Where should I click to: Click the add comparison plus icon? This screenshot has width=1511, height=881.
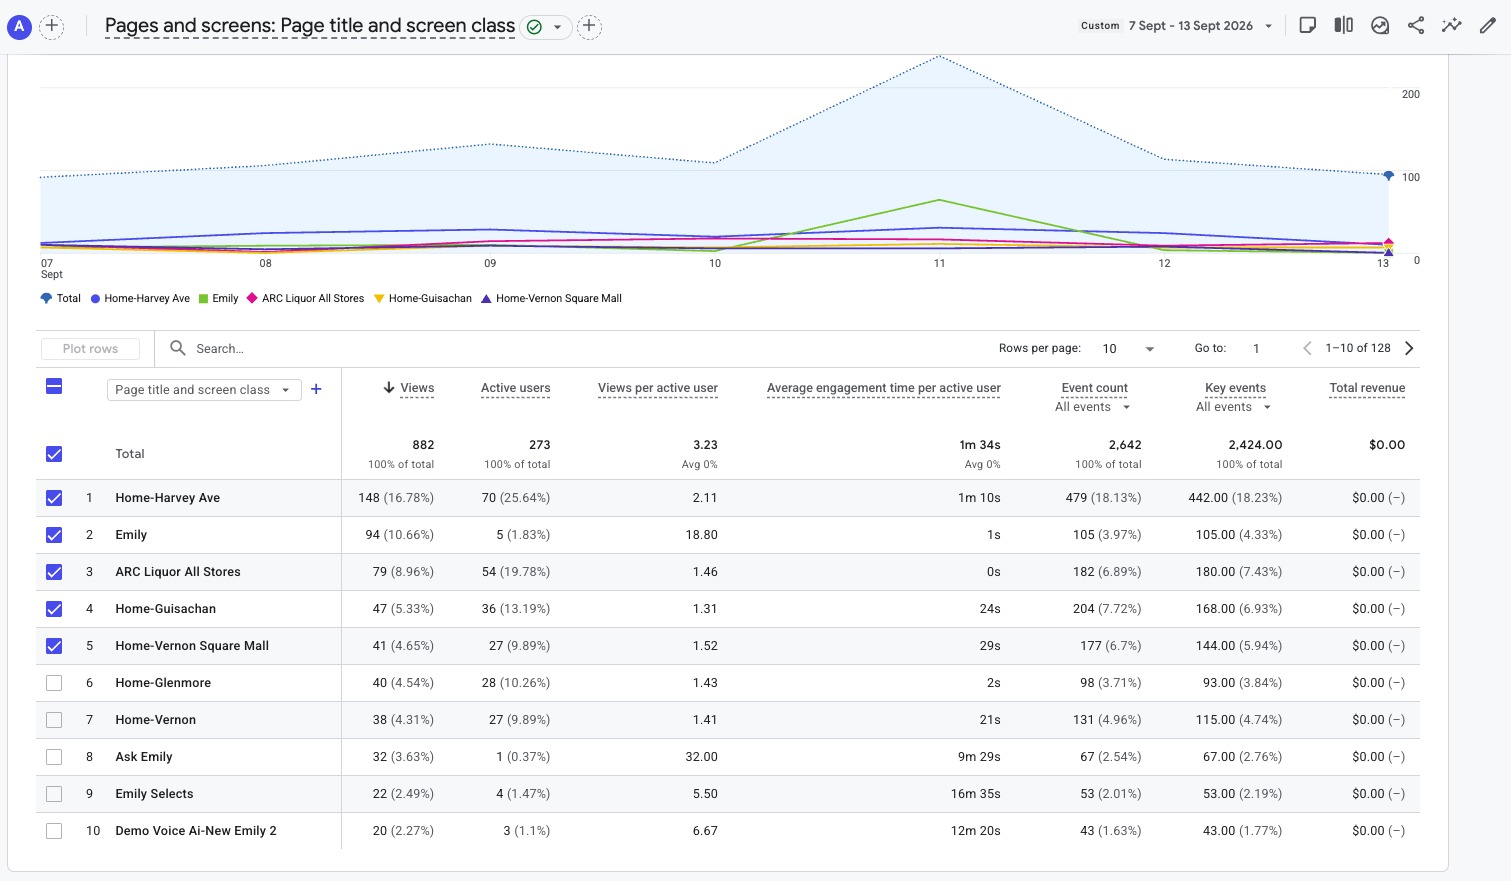pyautogui.click(x=52, y=26)
